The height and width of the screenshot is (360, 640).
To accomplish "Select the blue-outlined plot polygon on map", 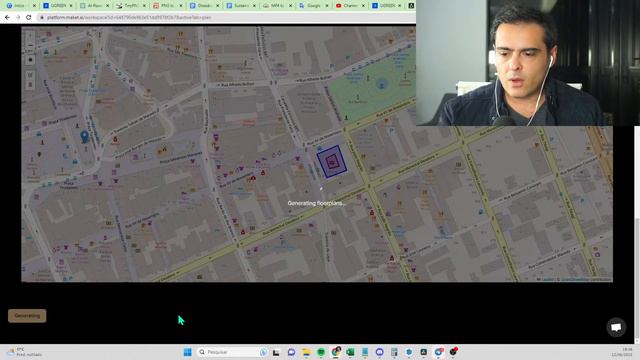I will [332, 162].
